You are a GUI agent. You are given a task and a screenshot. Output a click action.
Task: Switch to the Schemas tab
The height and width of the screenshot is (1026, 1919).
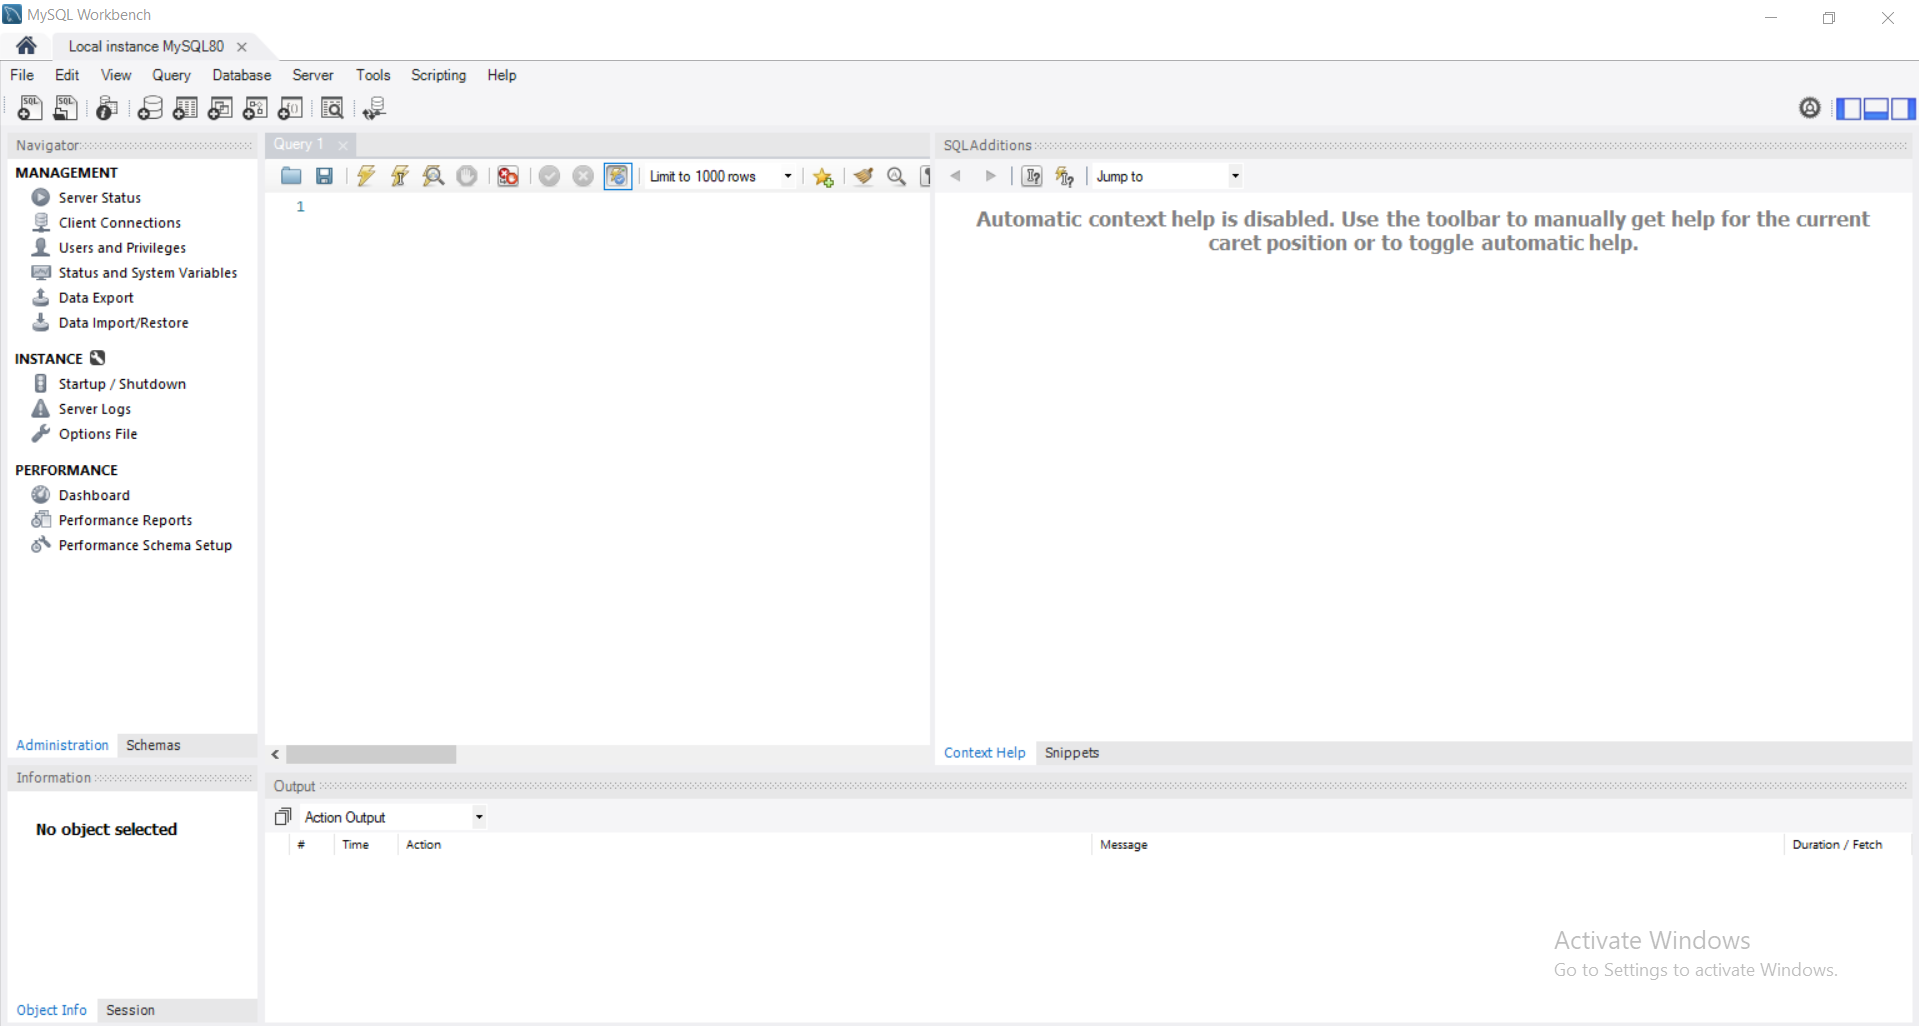(x=153, y=745)
